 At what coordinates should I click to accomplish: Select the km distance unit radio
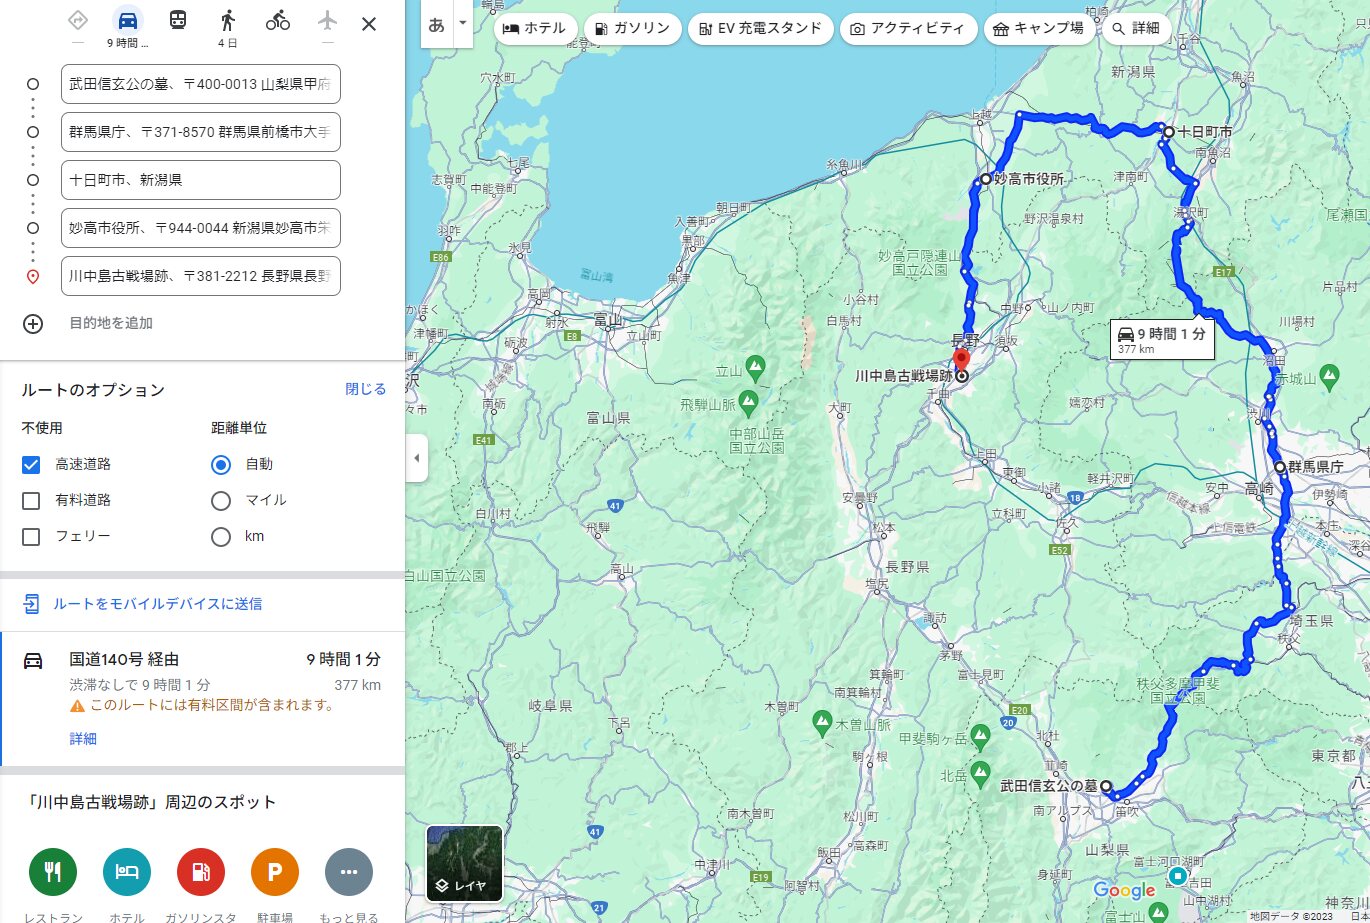pyautogui.click(x=221, y=536)
